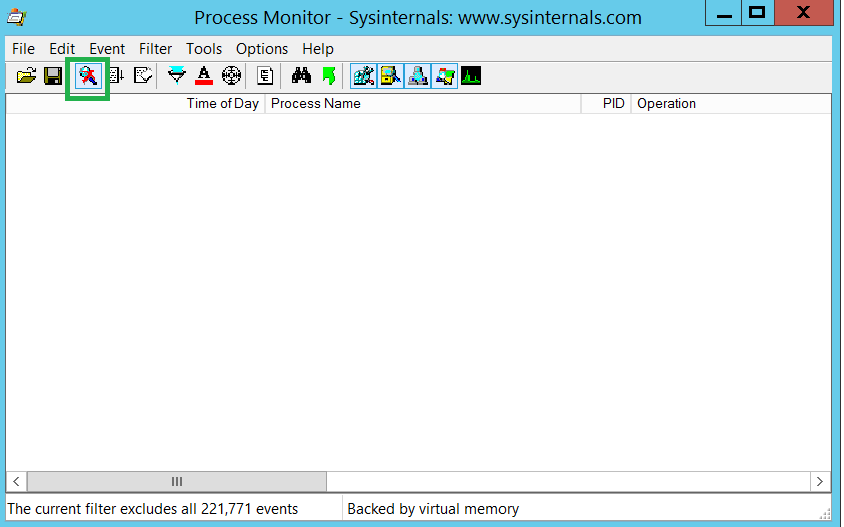This screenshot has height=527, width=844.
Task: Toggle Show Process and Thread Activity icon
Action: tap(445, 76)
